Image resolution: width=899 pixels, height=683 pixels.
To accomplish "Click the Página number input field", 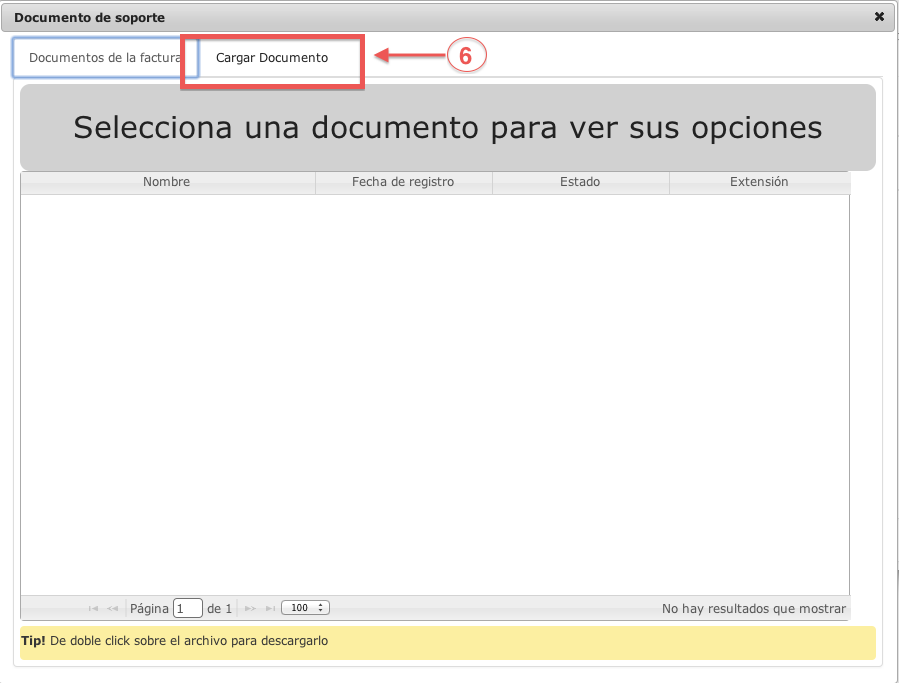I will (x=188, y=608).
